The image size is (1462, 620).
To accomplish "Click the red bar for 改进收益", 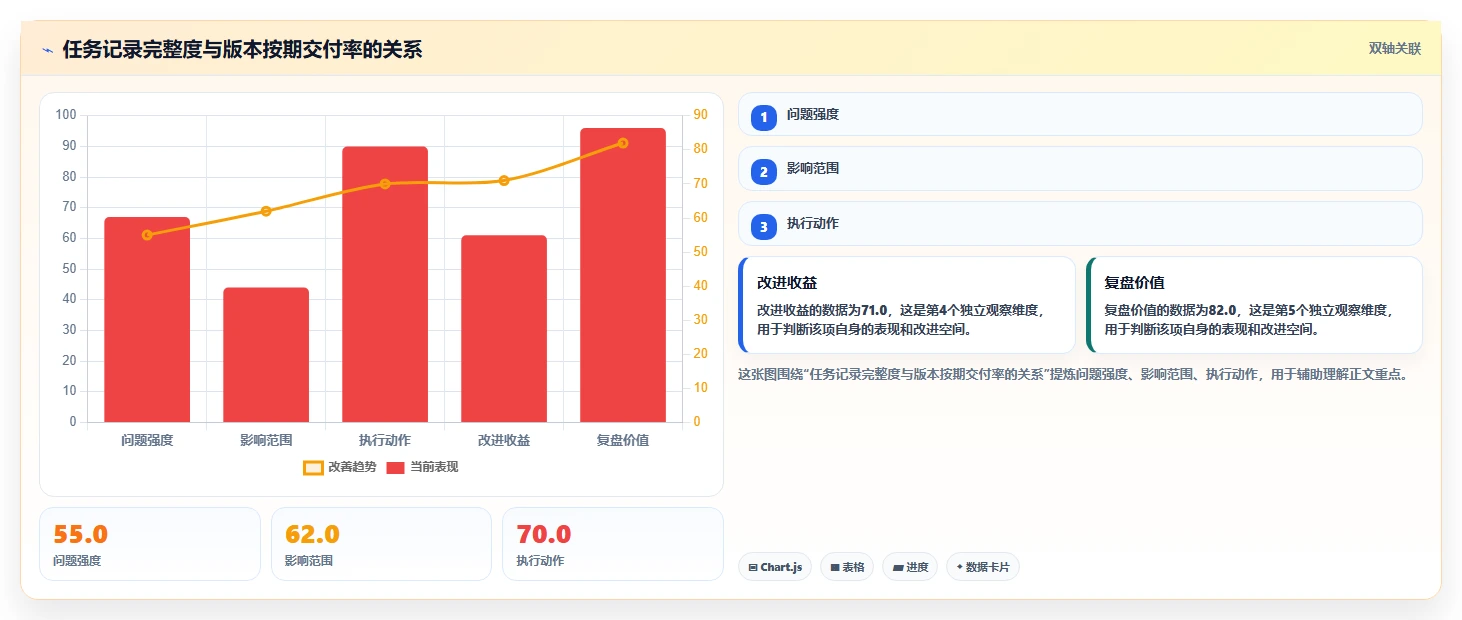I will click(504, 329).
